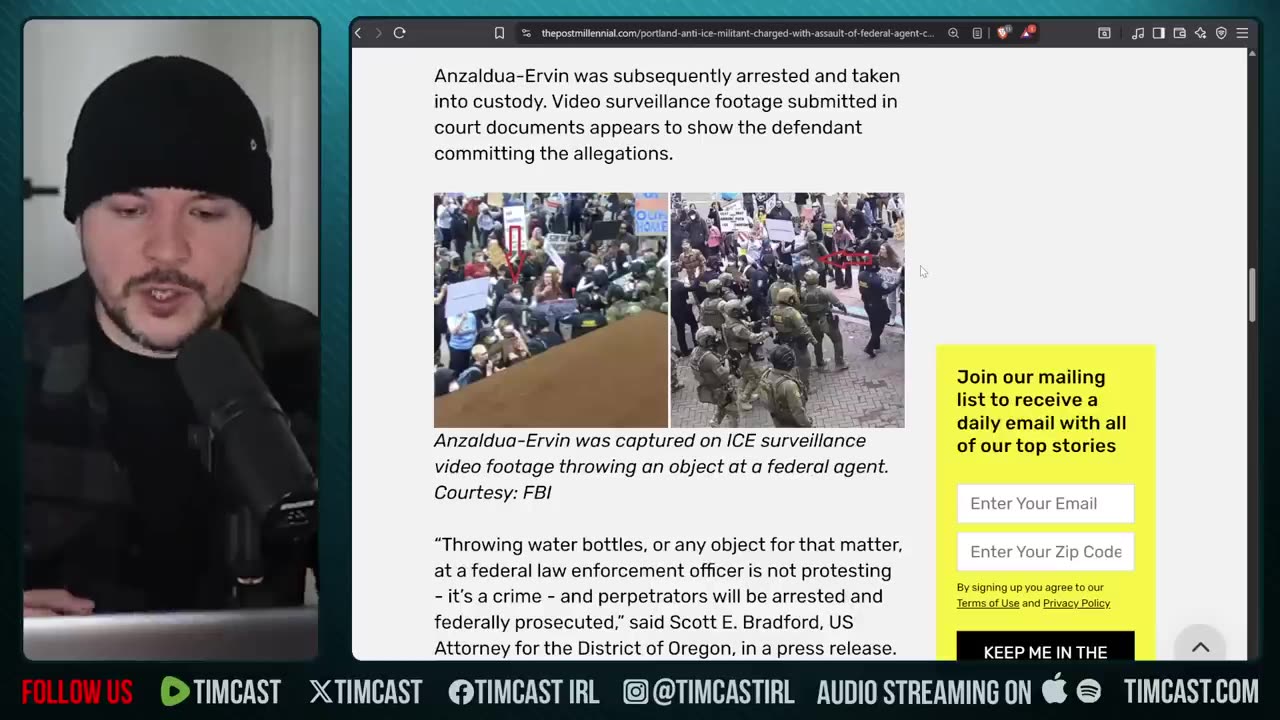Click the page's vertical scrollbar thumb
1280x720 pixels.
click(1251, 295)
